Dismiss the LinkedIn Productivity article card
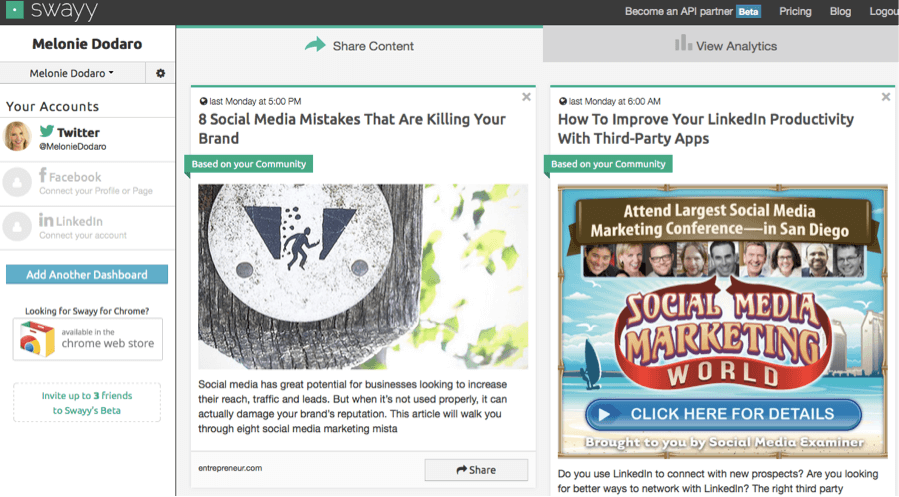899x497 pixels. tap(886, 97)
